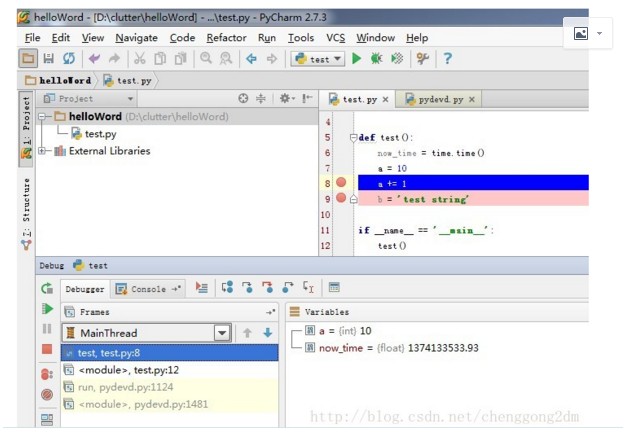Select the '<module>, test.py:12' frame

pos(170,370)
